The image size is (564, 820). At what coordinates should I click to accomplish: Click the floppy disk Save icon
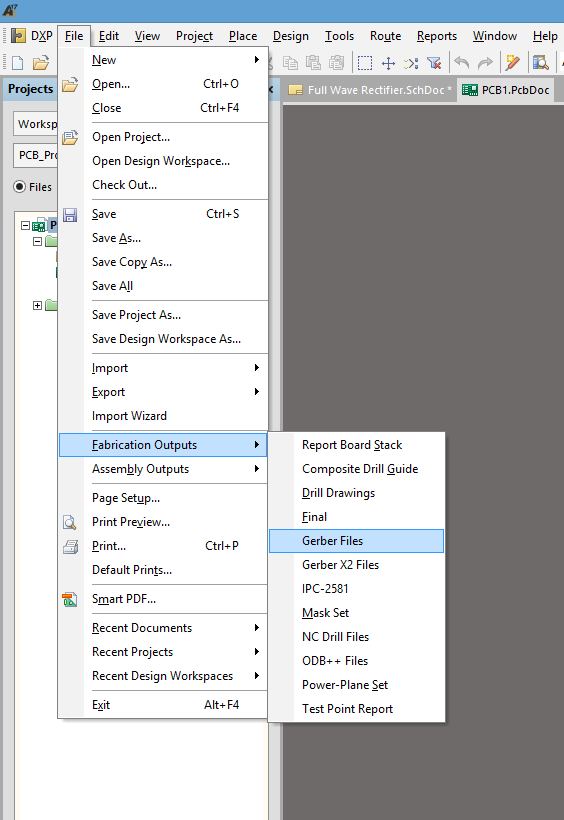[x=70, y=215]
